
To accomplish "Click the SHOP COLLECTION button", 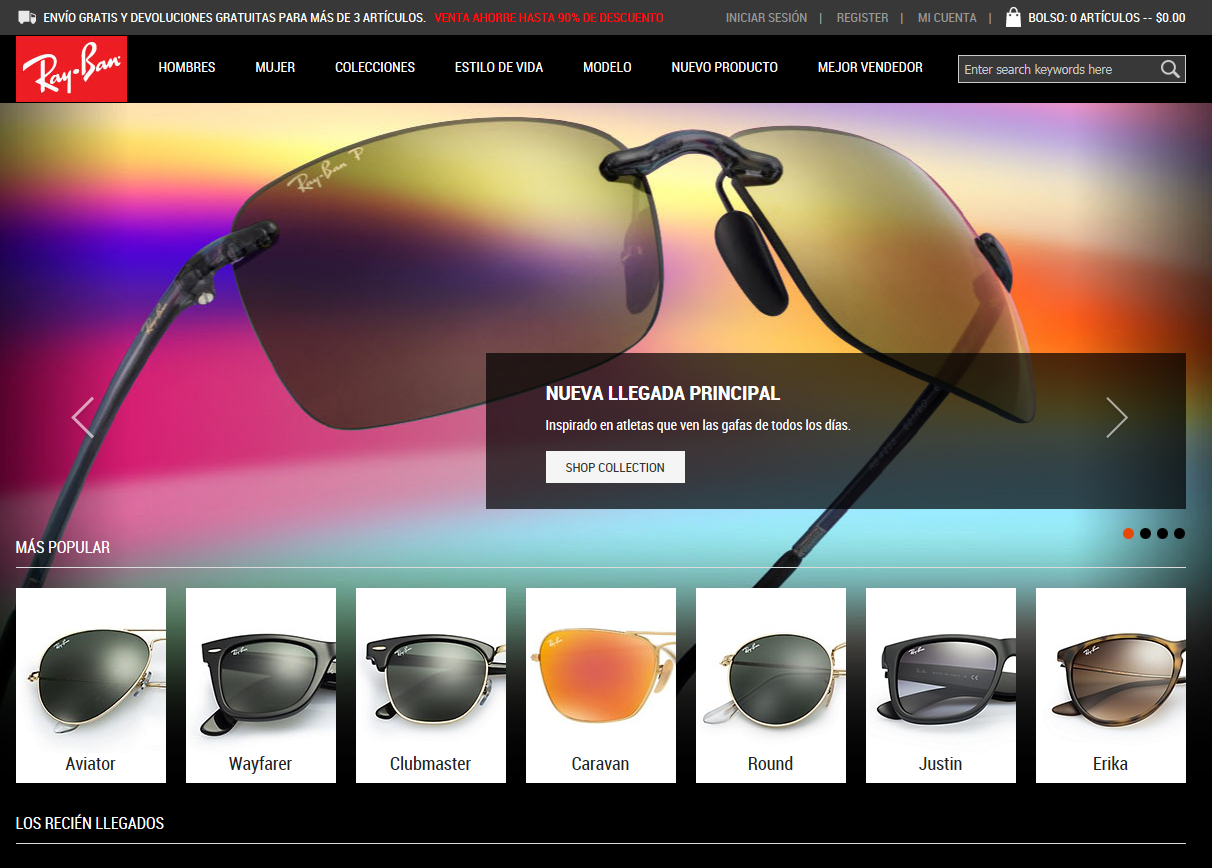I will 615,467.
